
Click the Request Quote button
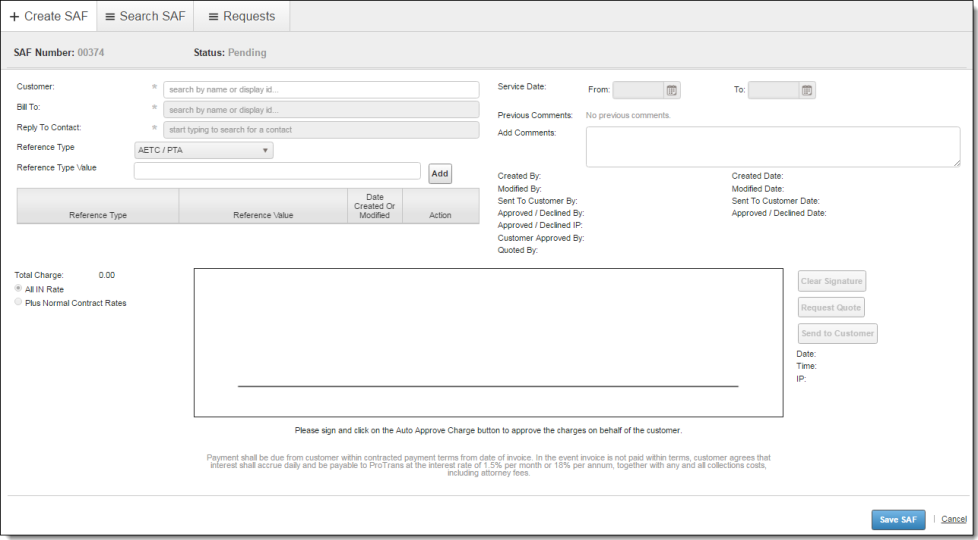pos(831,307)
